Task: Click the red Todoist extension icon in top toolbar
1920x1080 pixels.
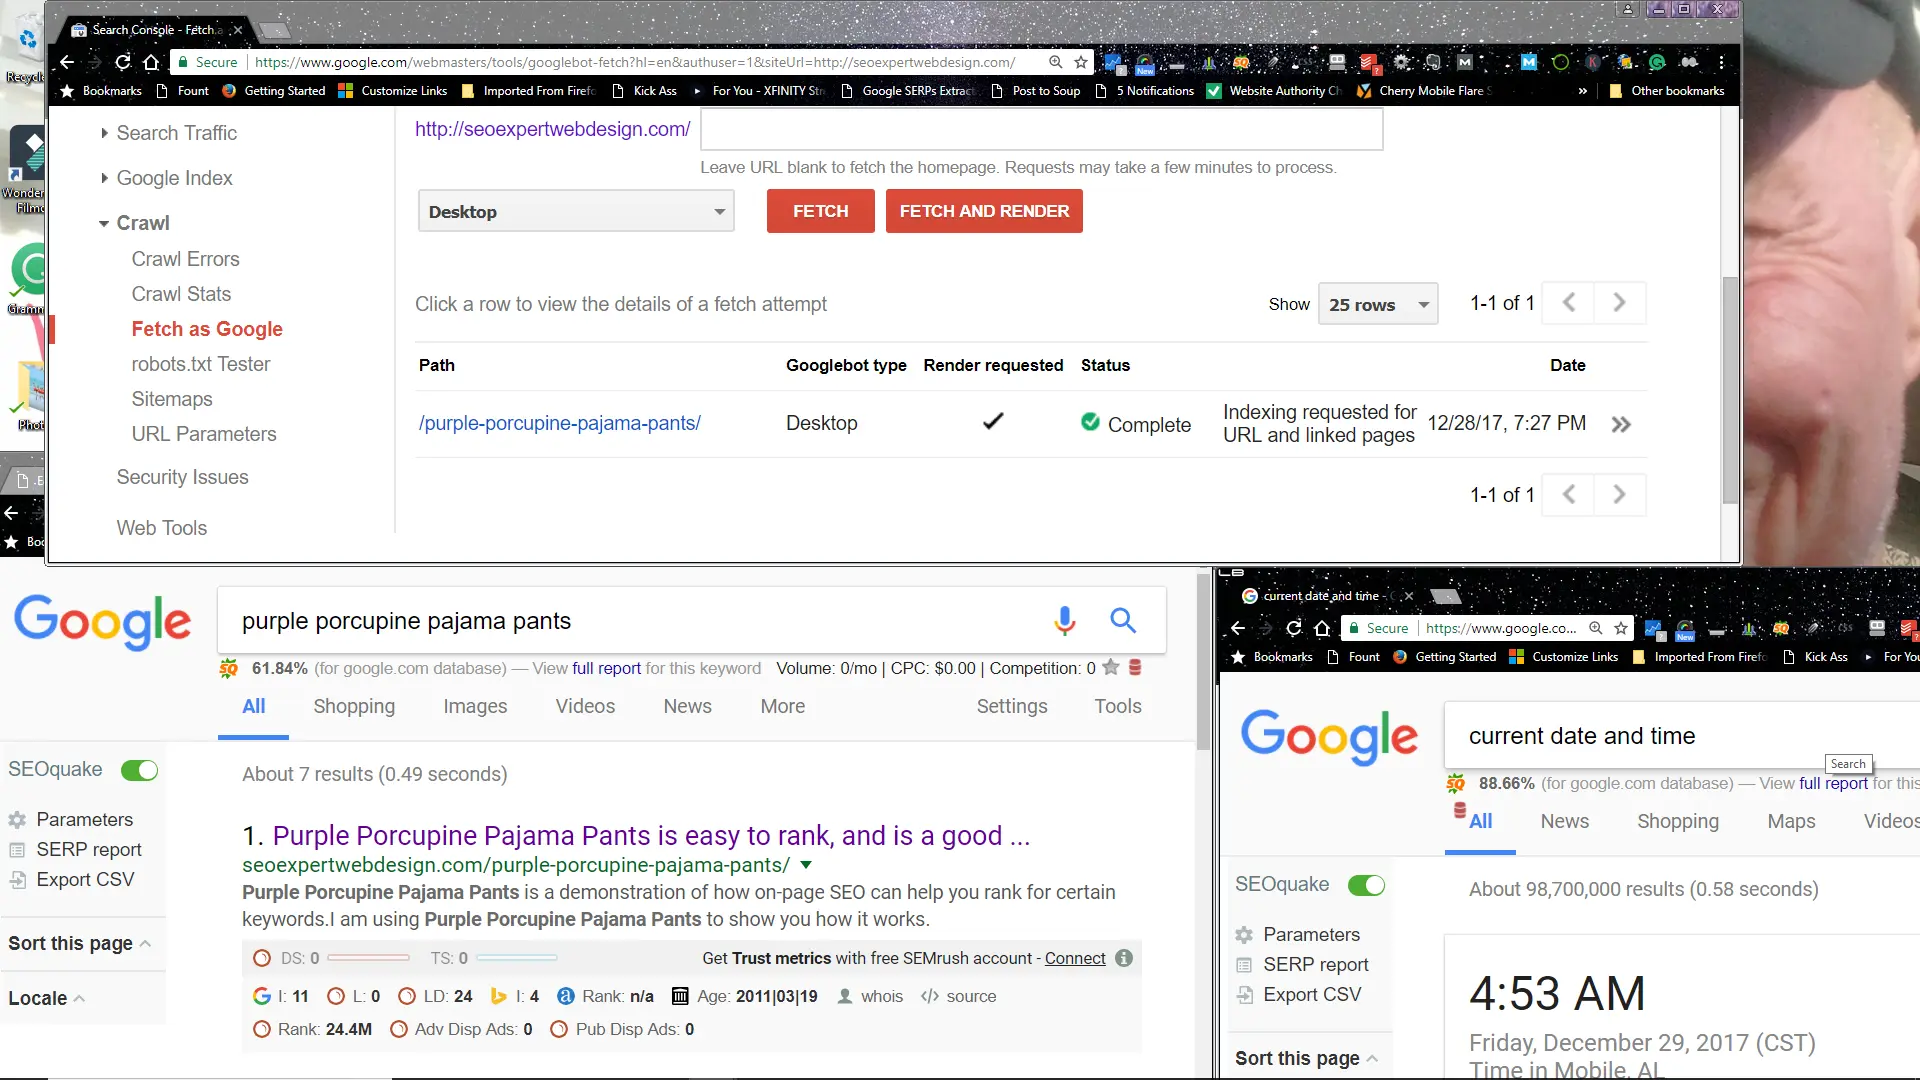Action: point(1369,63)
